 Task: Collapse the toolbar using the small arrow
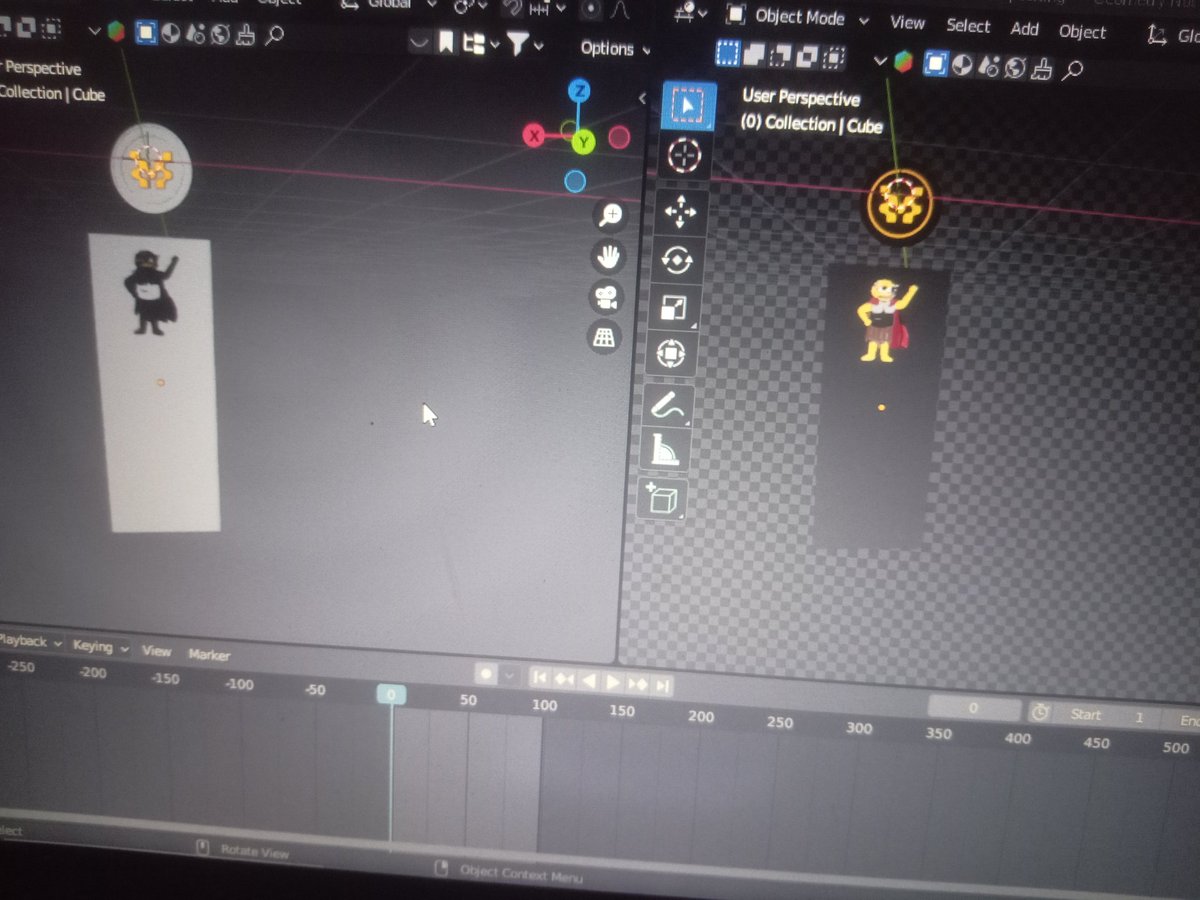tap(643, 97)
